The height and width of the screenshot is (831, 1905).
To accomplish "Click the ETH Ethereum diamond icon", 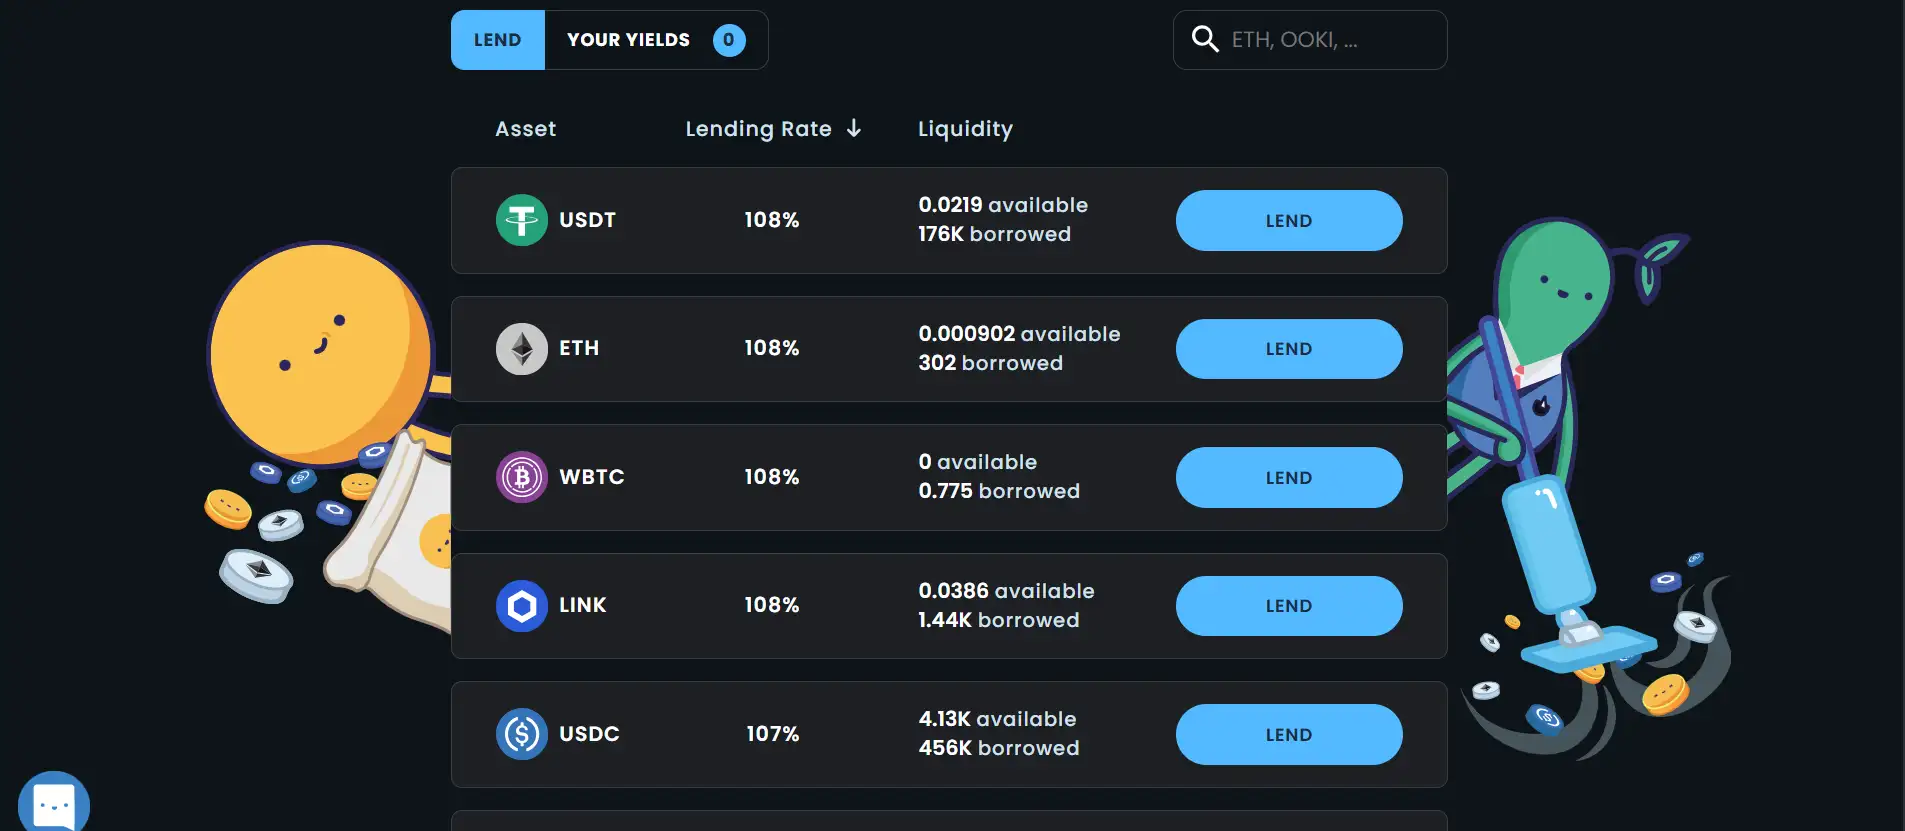I will pos(521,349).
